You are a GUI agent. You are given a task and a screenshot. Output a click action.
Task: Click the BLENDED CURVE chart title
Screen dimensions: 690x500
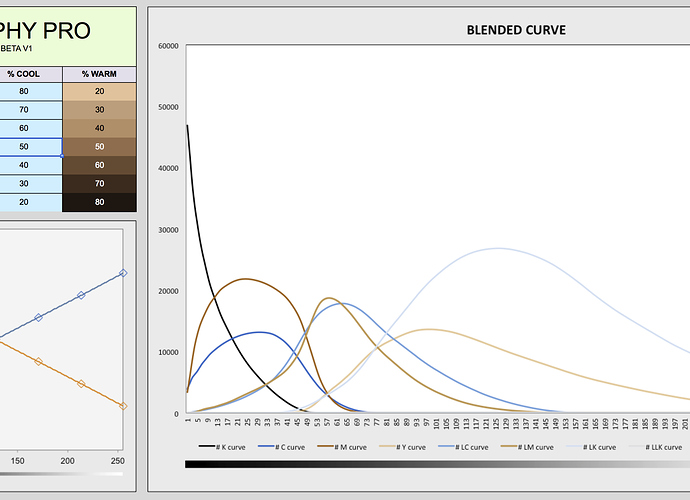pyautogui.click(x=516, y=30)
